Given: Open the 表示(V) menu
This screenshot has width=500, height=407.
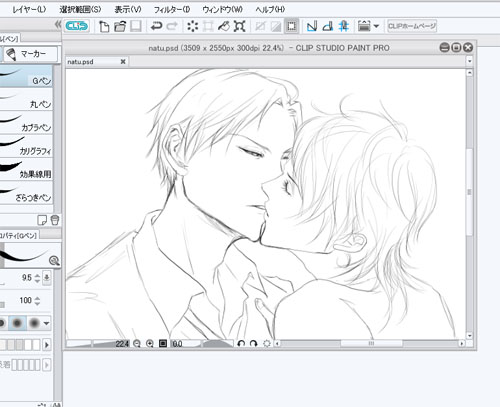Looking at the screenshot, I should point(128,9).
